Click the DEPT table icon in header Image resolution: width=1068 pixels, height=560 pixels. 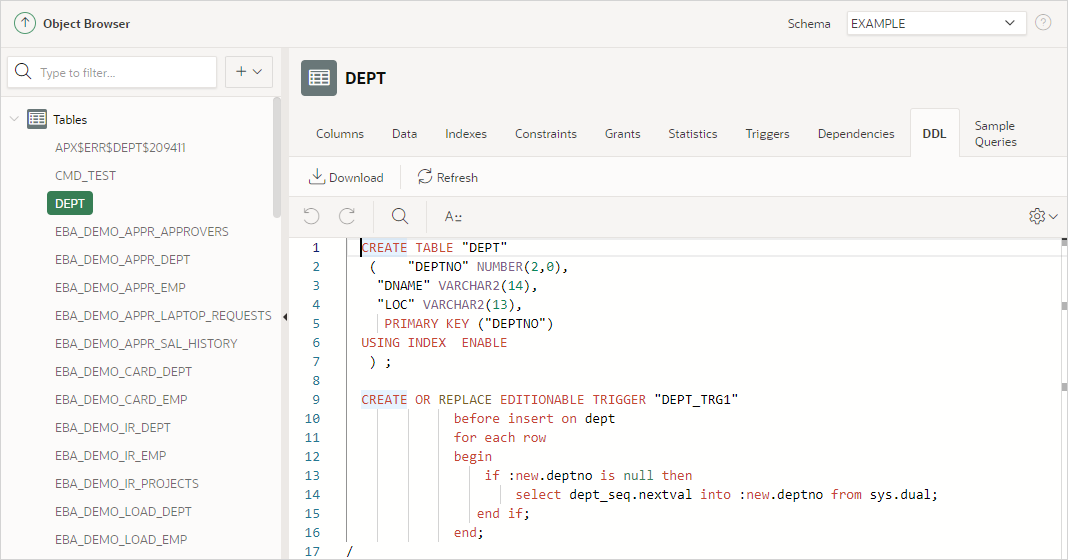tap(319, 78)
